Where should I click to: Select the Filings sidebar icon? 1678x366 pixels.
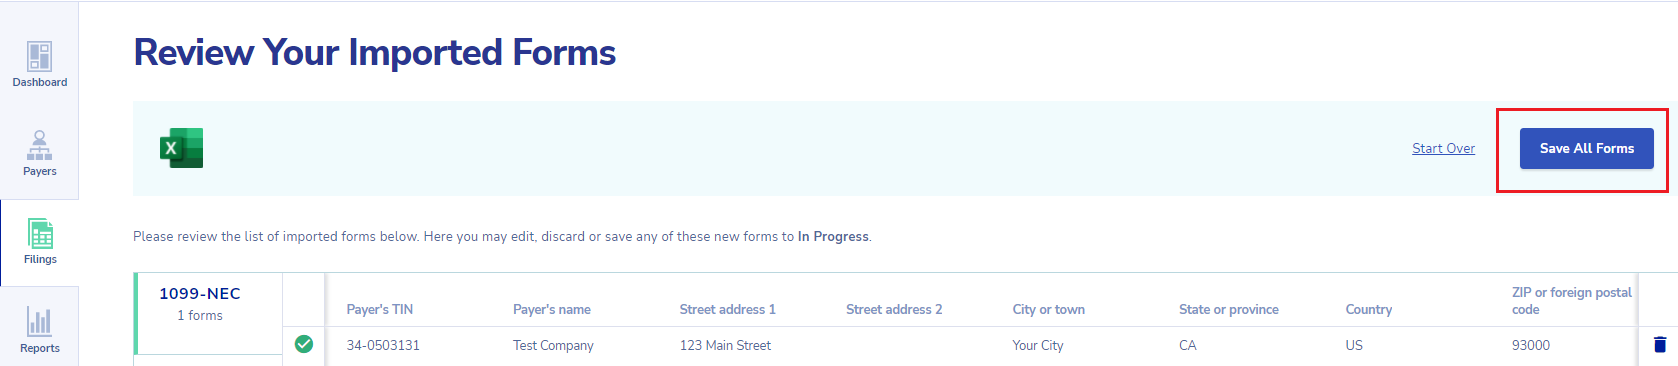point(40,233)
